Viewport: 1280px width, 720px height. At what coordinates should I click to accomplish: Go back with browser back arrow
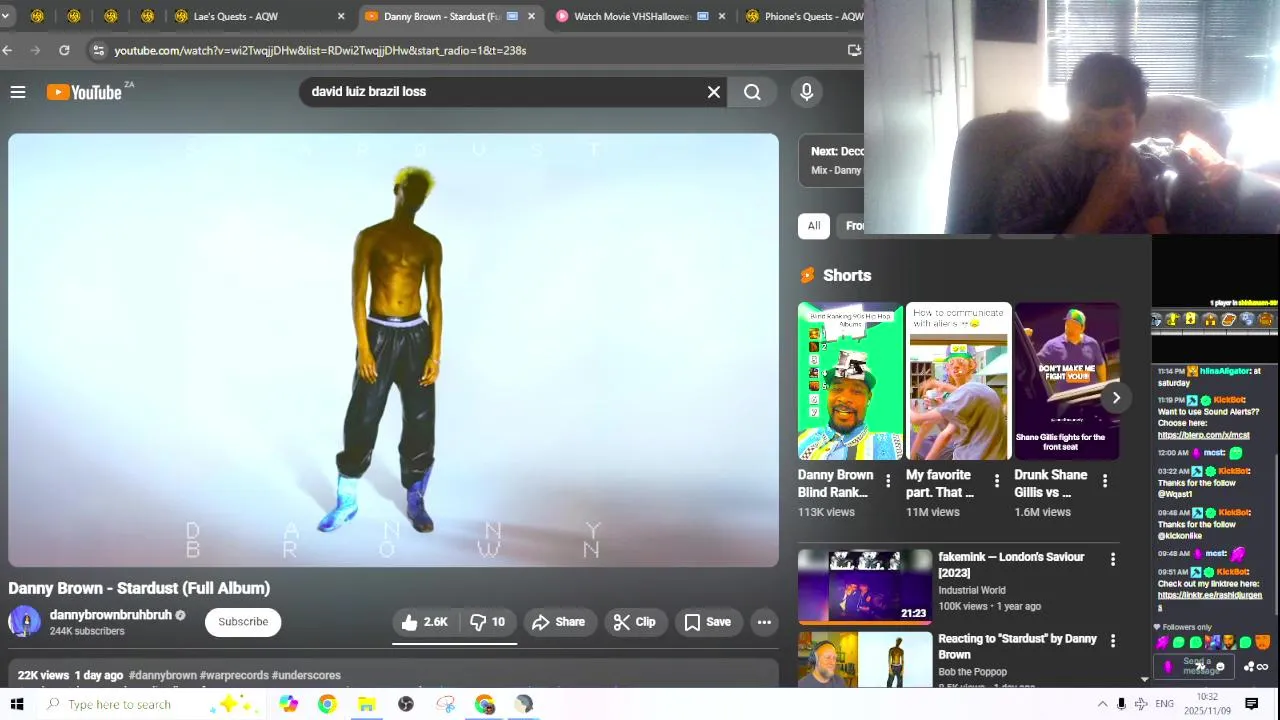pos(8,50)
